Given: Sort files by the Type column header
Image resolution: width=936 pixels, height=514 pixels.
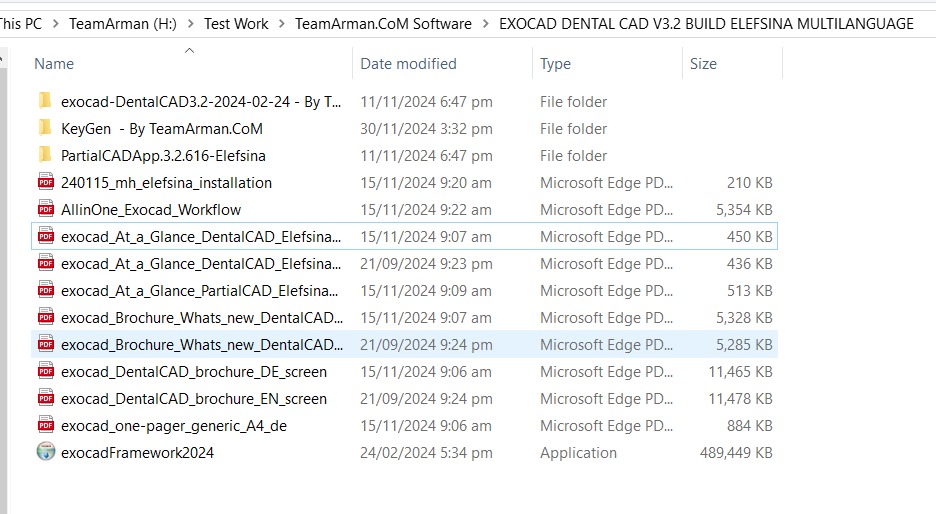Looking at the screenshot, I should click(555, 64).
